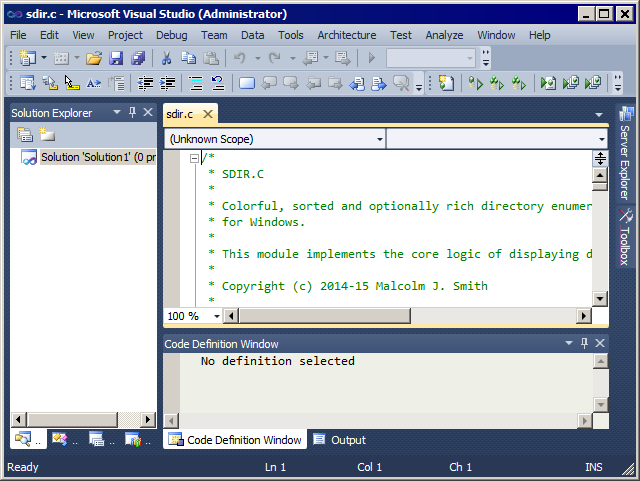
Task: Click Display an Object Member List icon
Action: point(28,84)
